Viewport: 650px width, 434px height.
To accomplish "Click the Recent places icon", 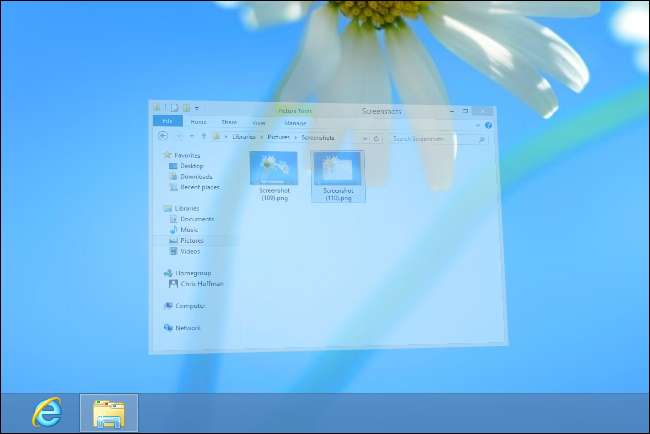I will click(x=173, y=187).
